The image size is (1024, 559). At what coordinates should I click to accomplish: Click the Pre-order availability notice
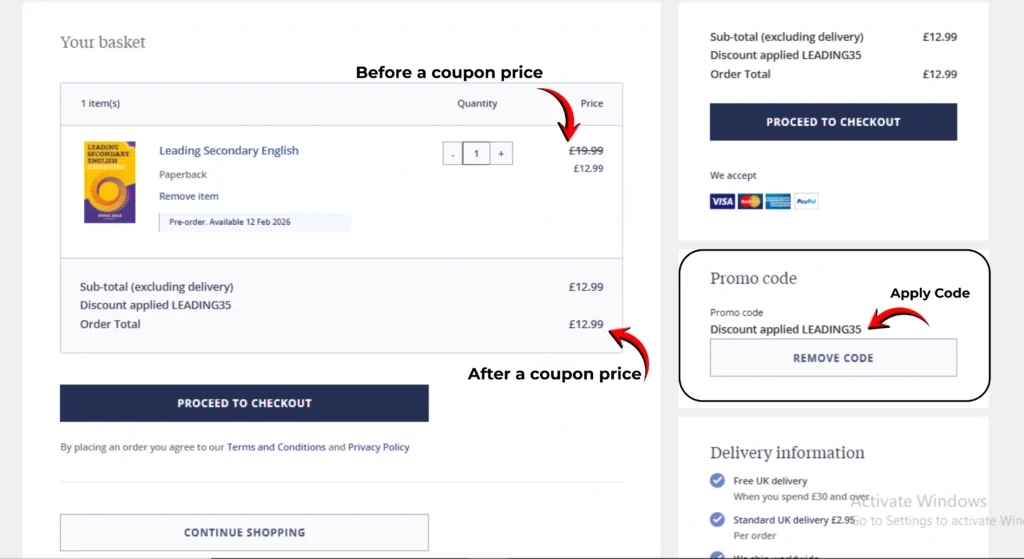[x=254, y=221]
